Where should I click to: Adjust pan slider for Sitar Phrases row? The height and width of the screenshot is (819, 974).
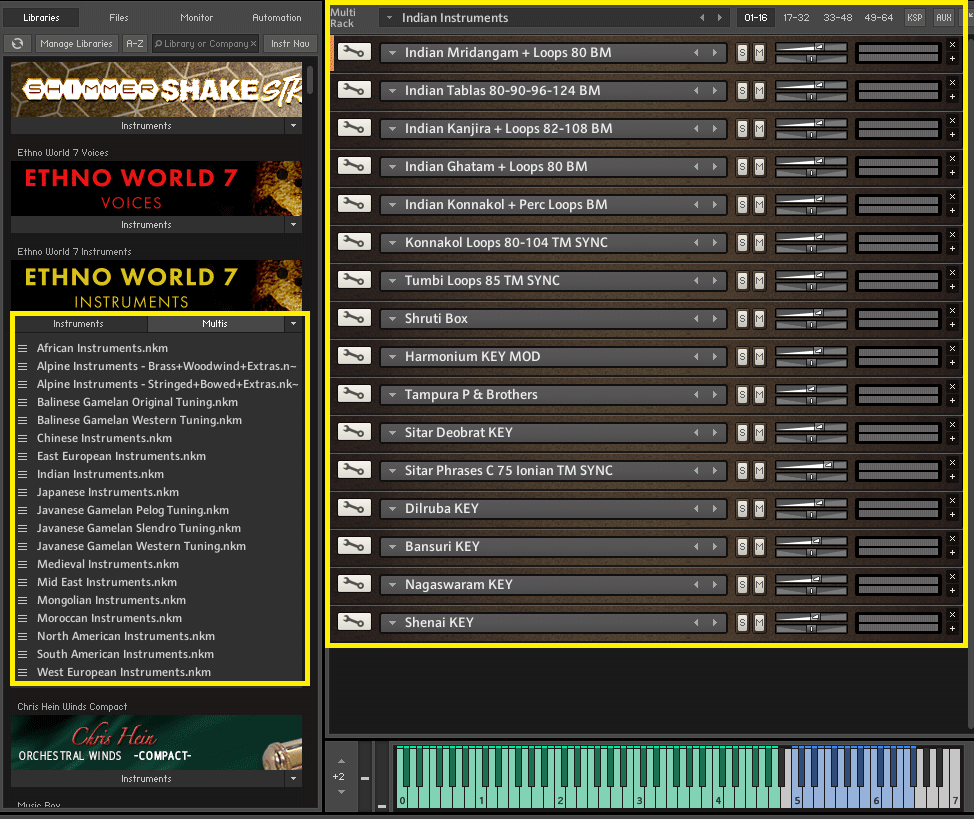(811, 477)
